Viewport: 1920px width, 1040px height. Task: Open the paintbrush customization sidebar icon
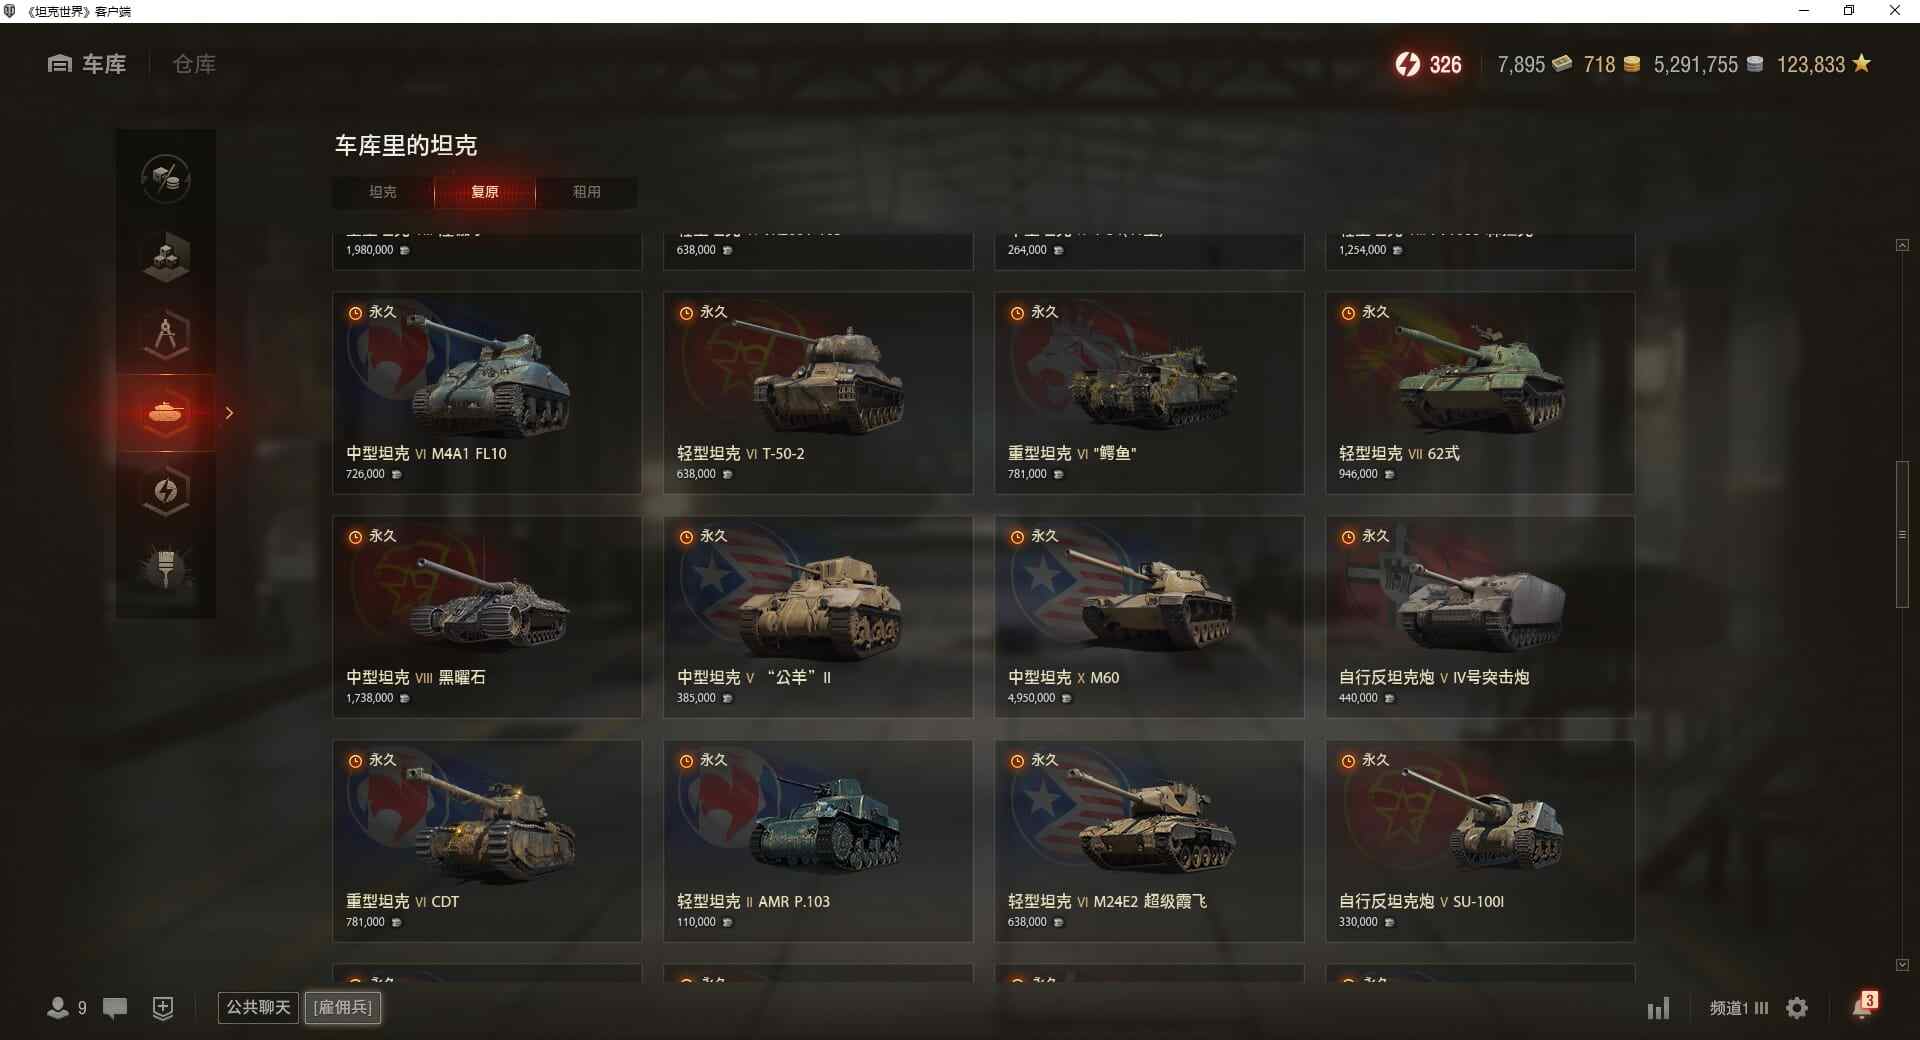tap(166, 569)
